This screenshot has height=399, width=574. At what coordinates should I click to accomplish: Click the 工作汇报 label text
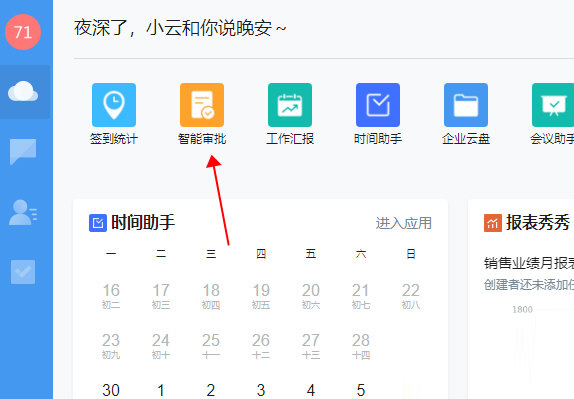click(290, 139)
